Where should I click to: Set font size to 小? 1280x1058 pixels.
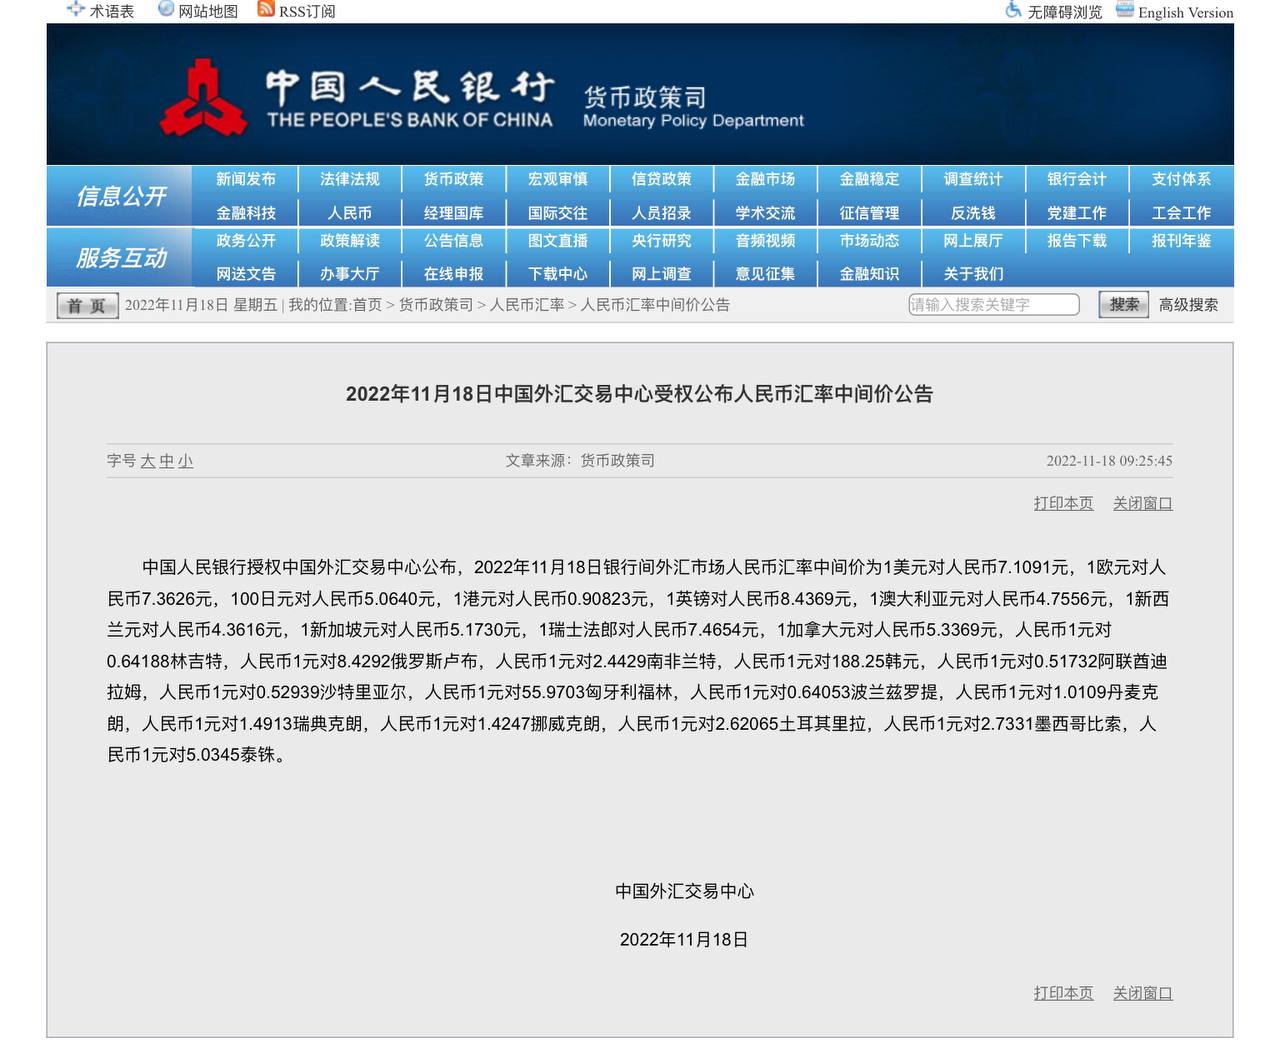click(x=185, y=461)
